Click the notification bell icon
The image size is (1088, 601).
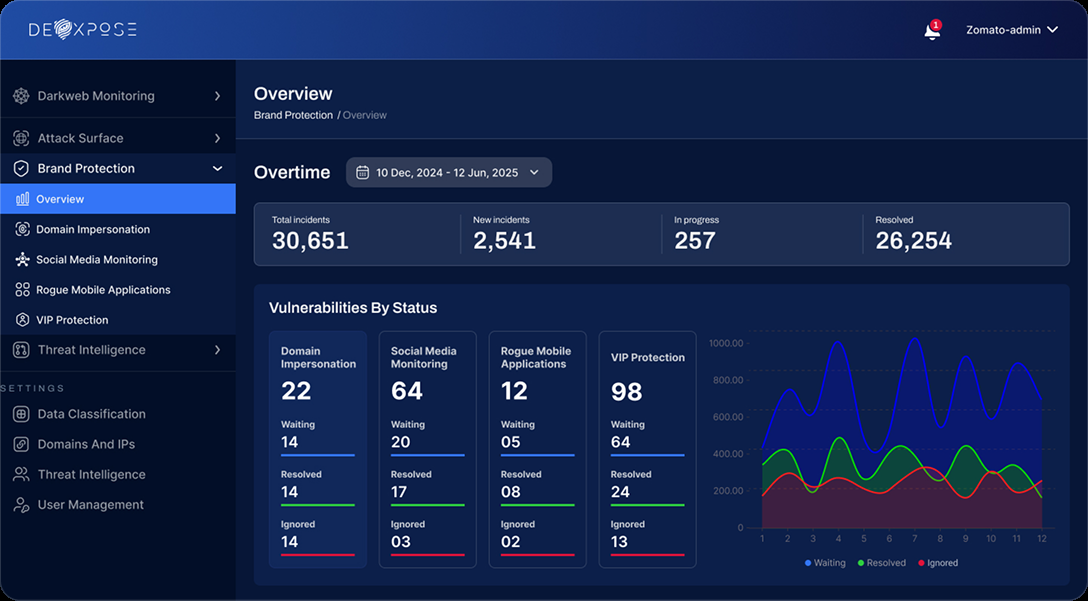coord(931,31)
